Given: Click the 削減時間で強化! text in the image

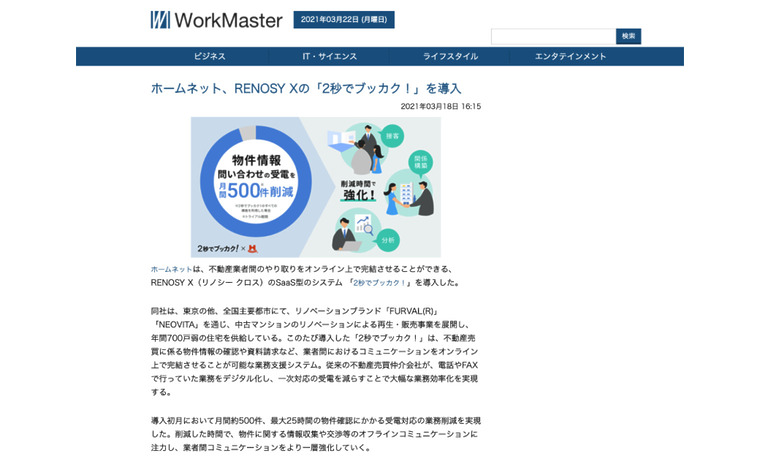Looking at the screenshot, I should click(355, 190).
